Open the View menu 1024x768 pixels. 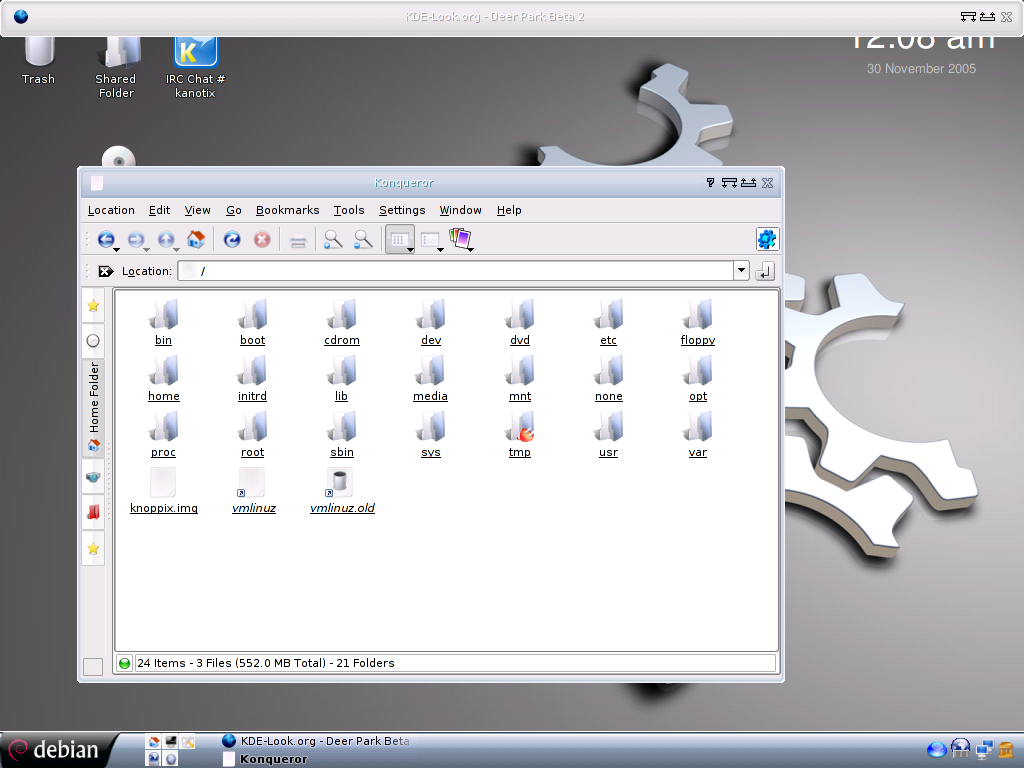tap(197, 210)
